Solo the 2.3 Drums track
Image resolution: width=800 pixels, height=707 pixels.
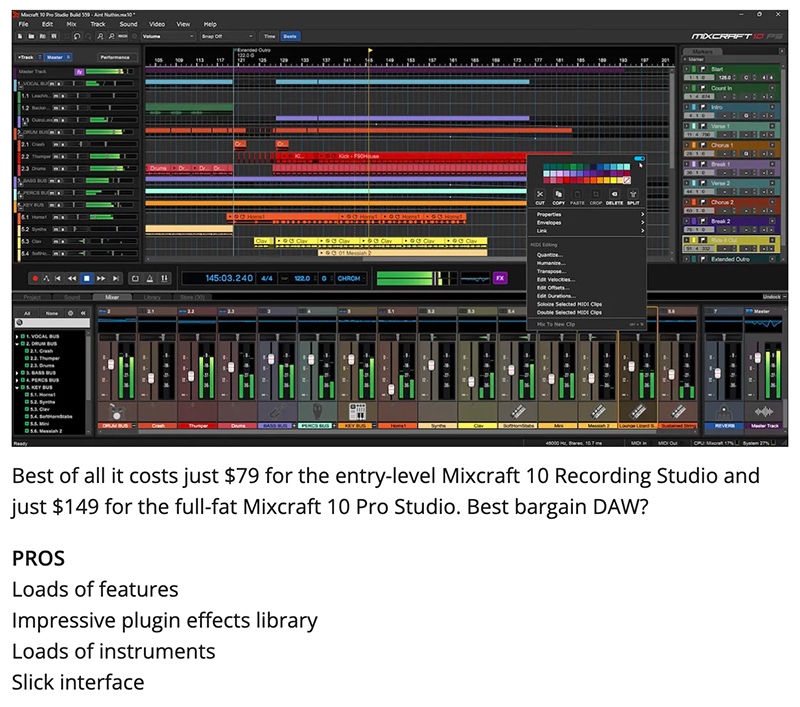[x=62, y=169]
